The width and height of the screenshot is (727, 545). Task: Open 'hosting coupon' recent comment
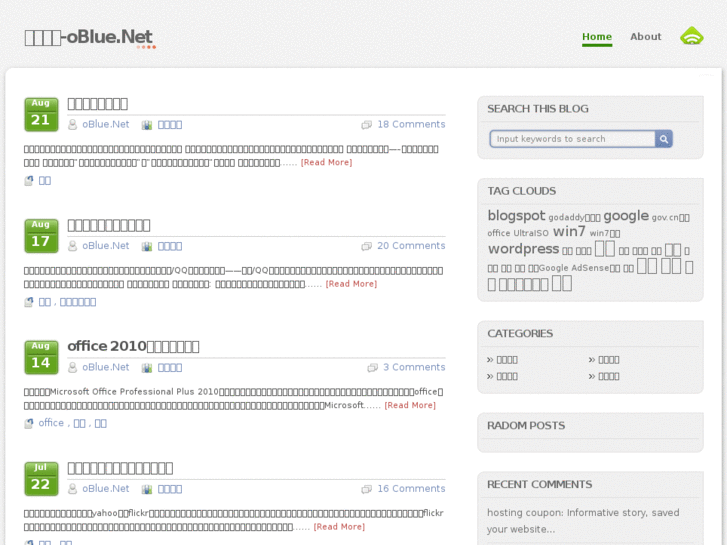tap(583, 521)
